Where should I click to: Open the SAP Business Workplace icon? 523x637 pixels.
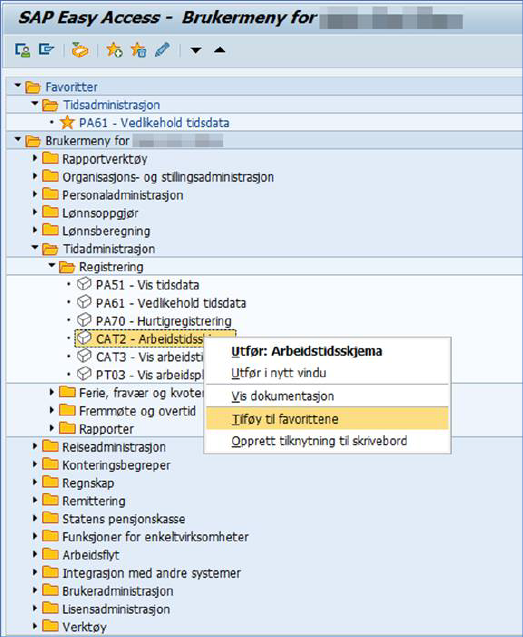point(80,50)
